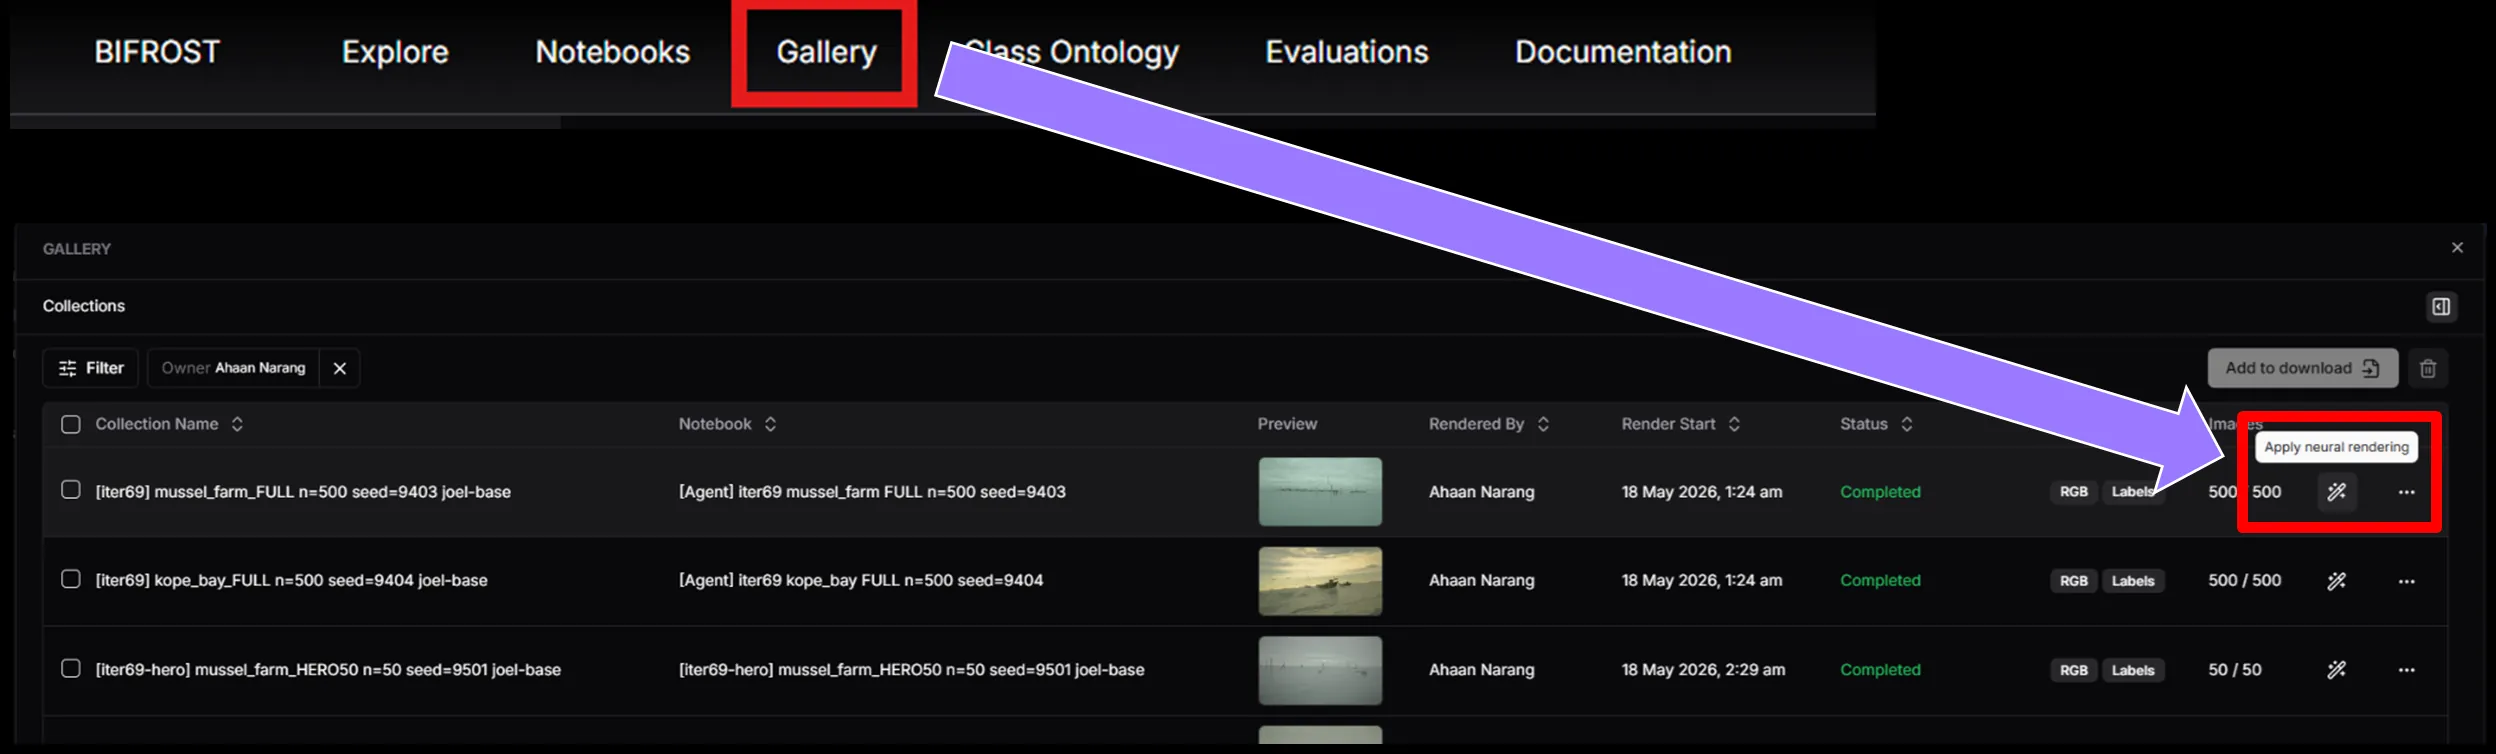Open more options for mussel_farm_HERO50 row
The width and height of the screenshot is (2496, 754).
click(2406, 670)
